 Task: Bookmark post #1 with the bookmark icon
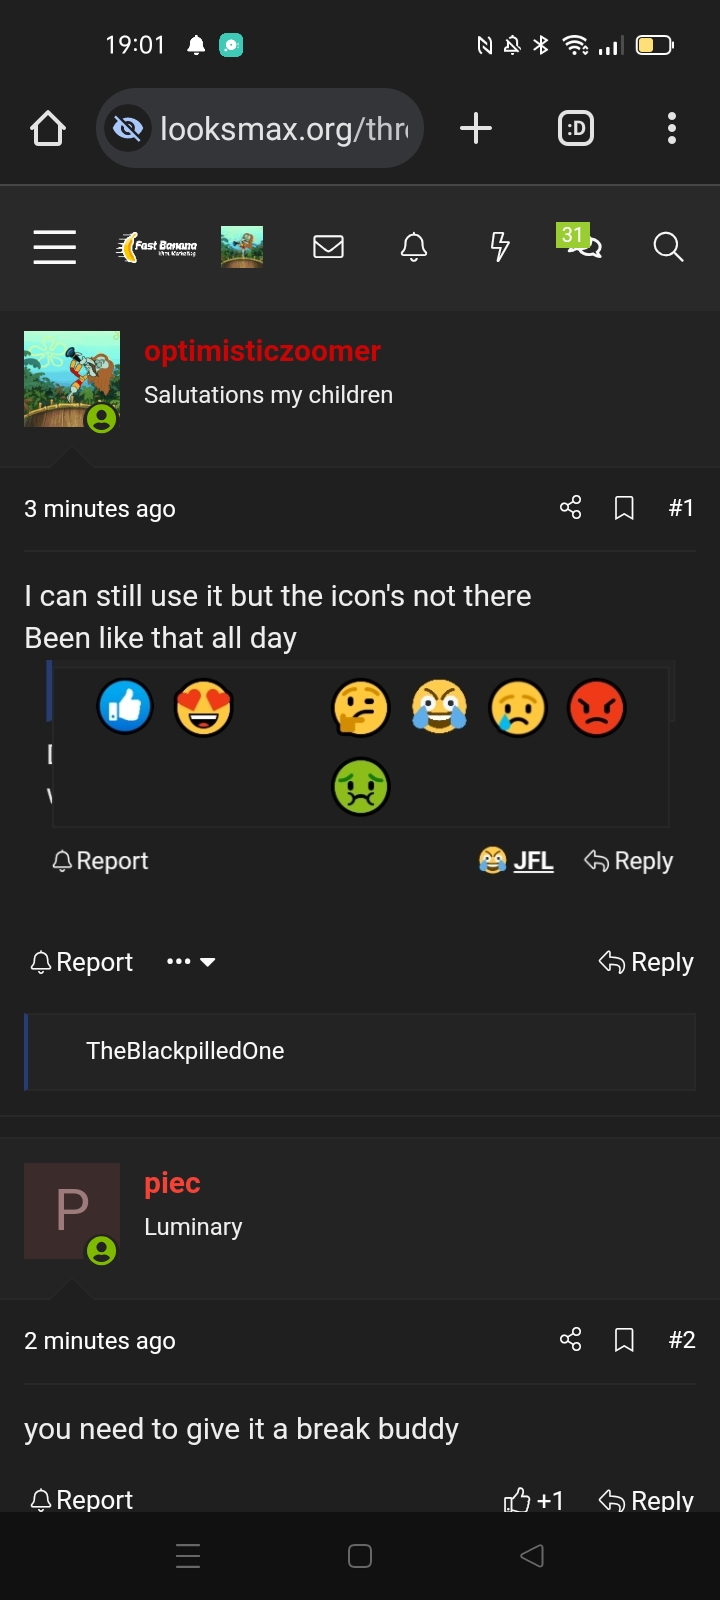coord(624,508)
